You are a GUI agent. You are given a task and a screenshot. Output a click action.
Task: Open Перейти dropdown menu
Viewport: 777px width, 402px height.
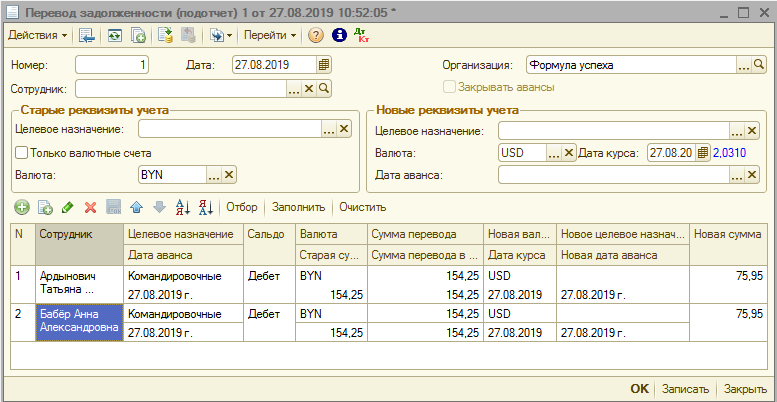point(270,35)
